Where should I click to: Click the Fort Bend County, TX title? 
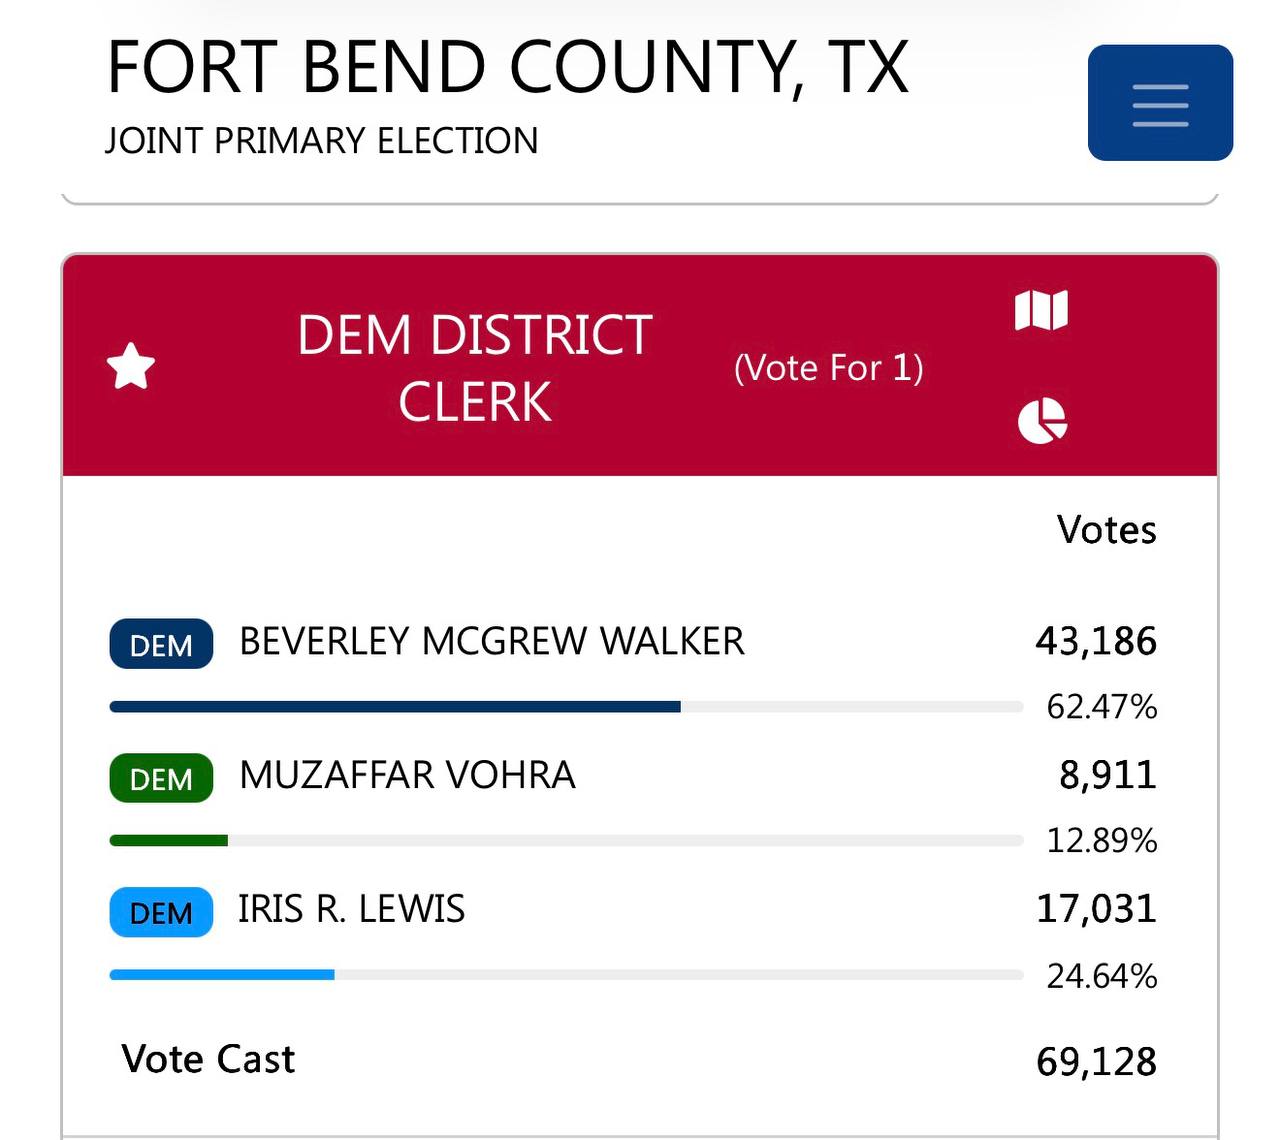508,67
